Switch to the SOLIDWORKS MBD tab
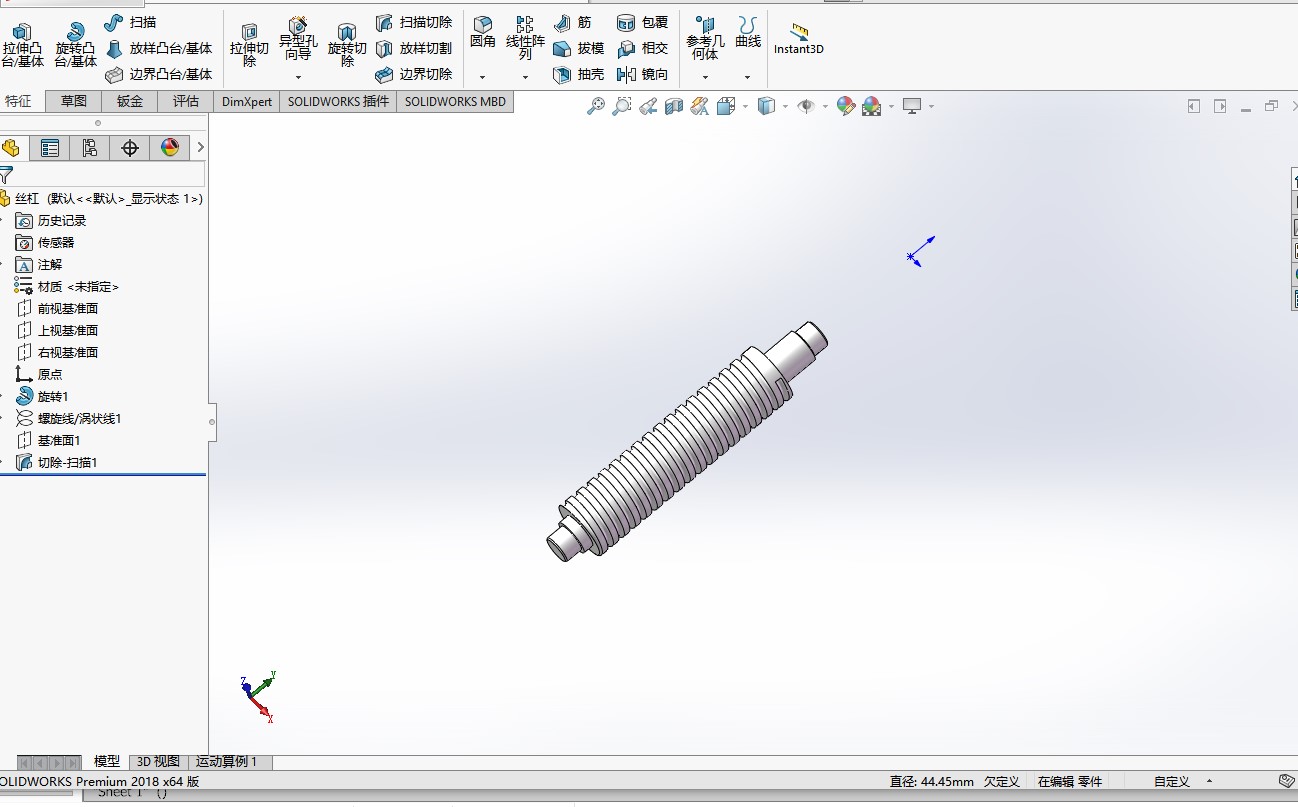Screen dimensions: 1298x807 455,101
